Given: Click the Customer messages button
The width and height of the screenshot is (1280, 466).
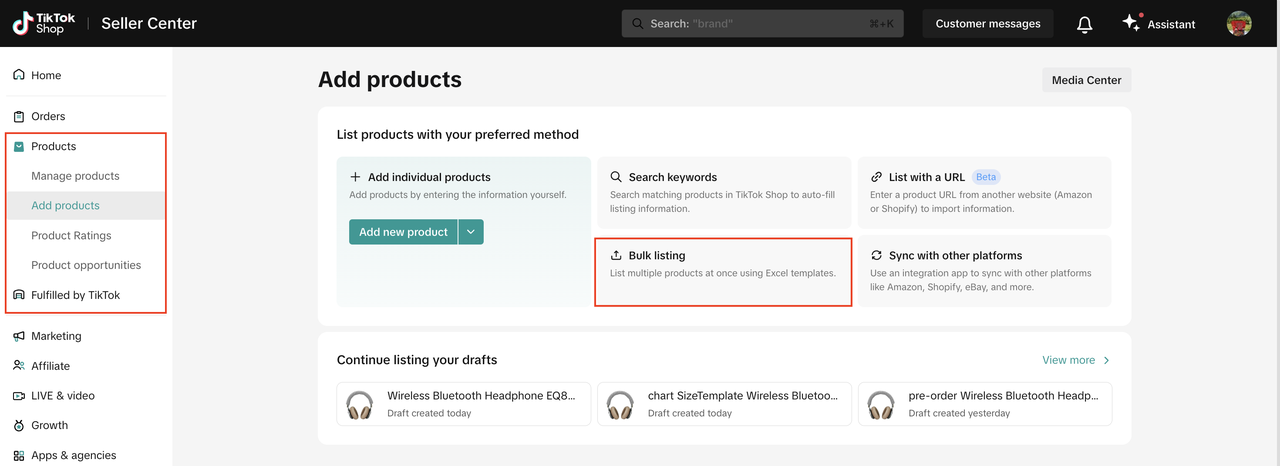Looking at the screenshot, I should tap(987, 24).
